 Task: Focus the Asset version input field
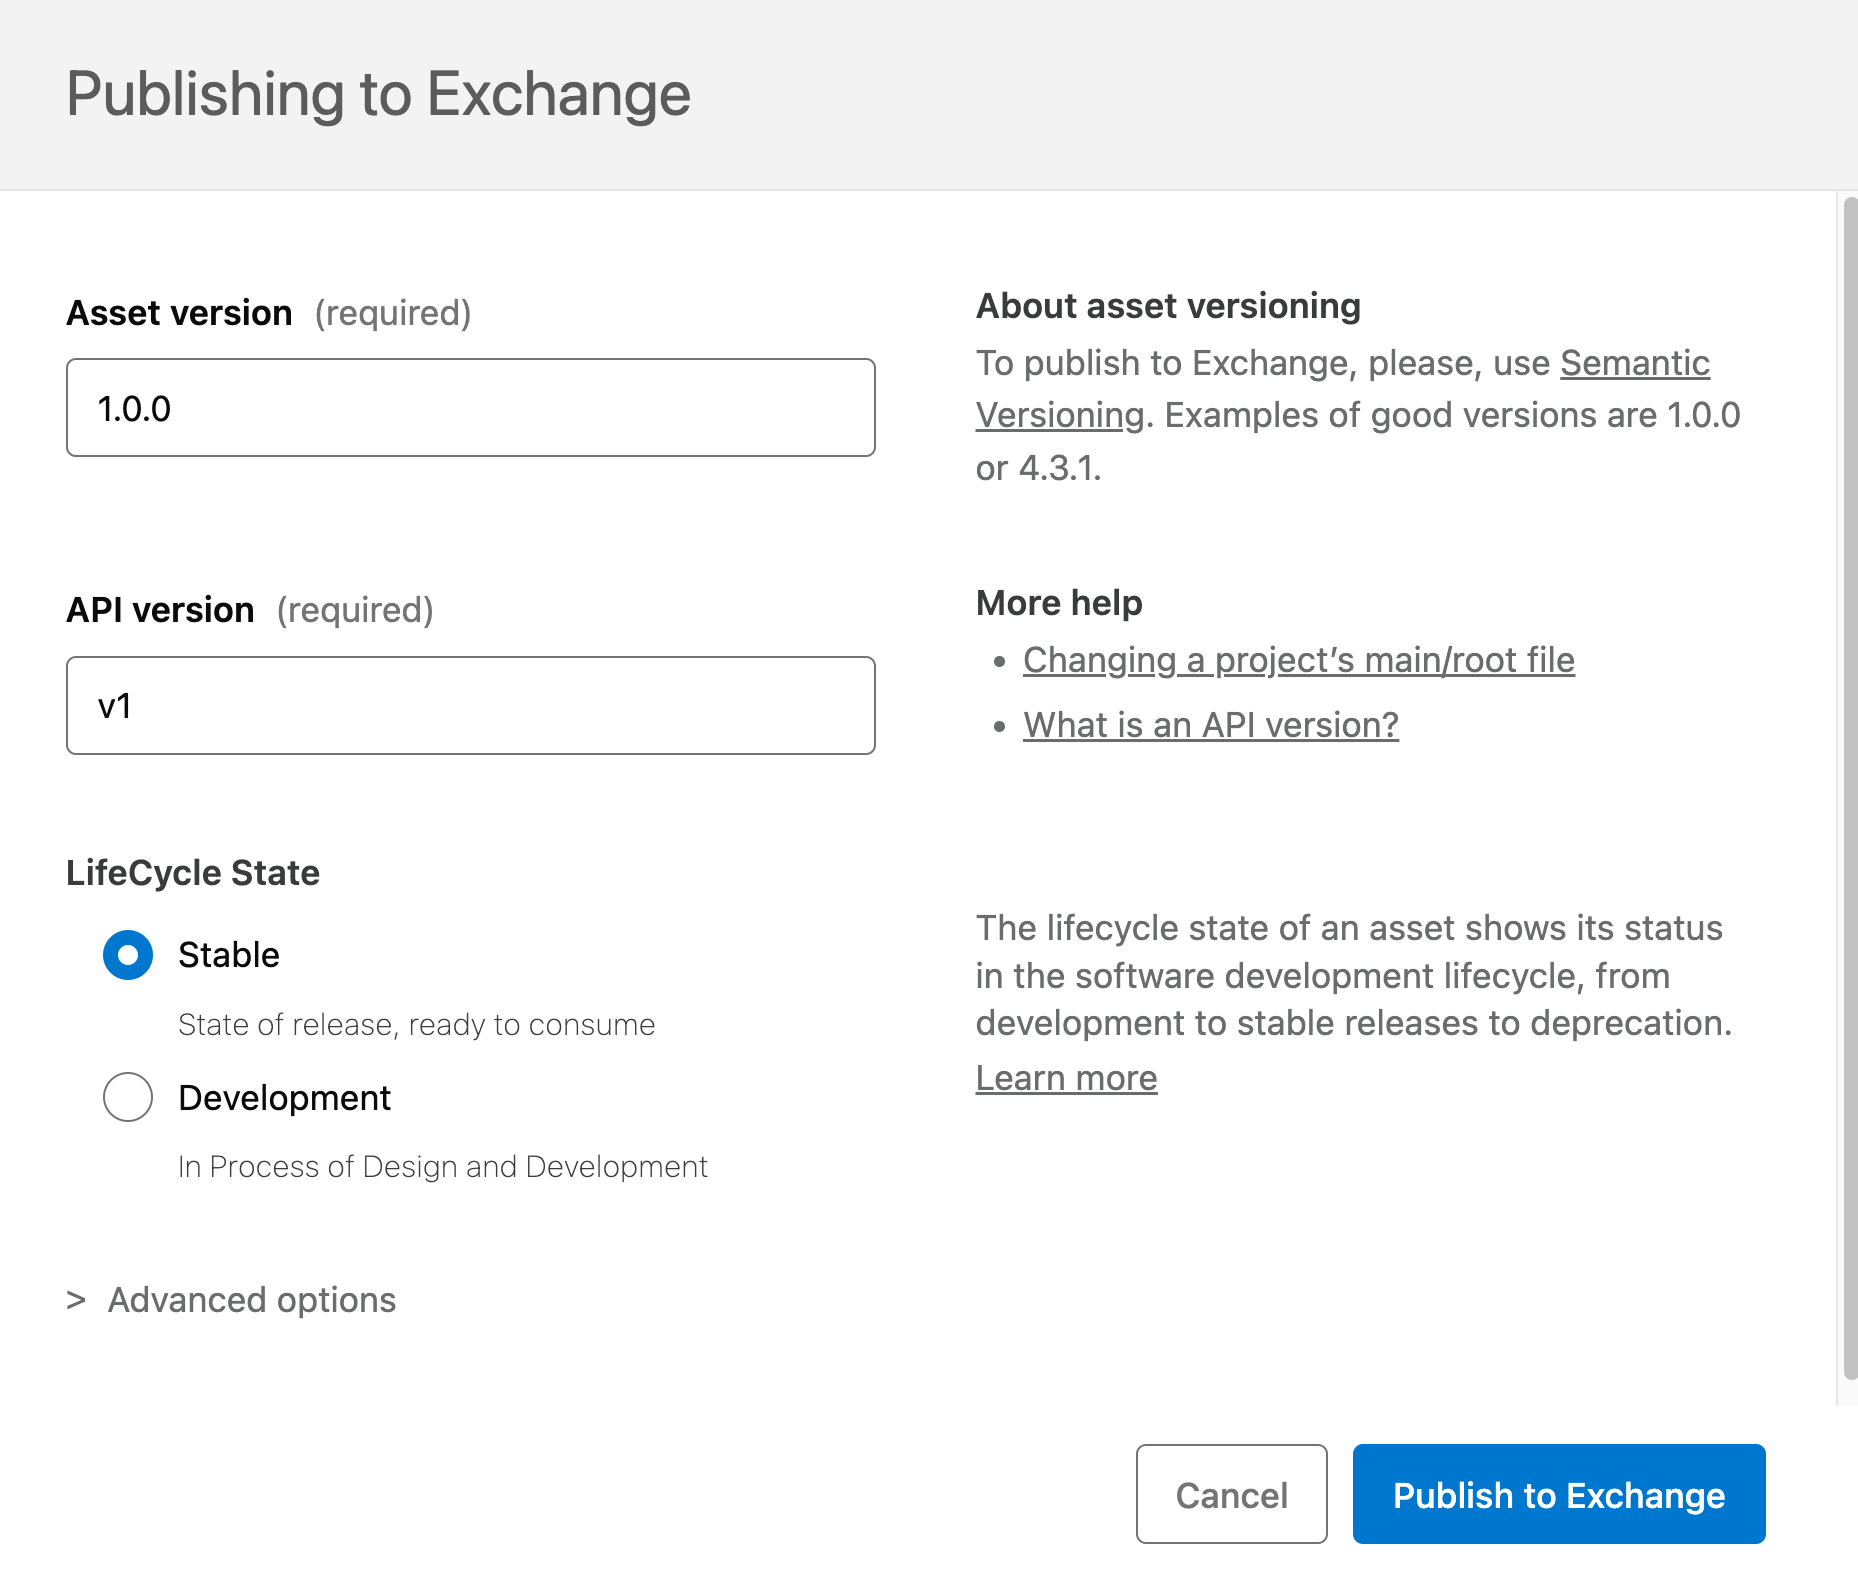[x=470, y=407]
